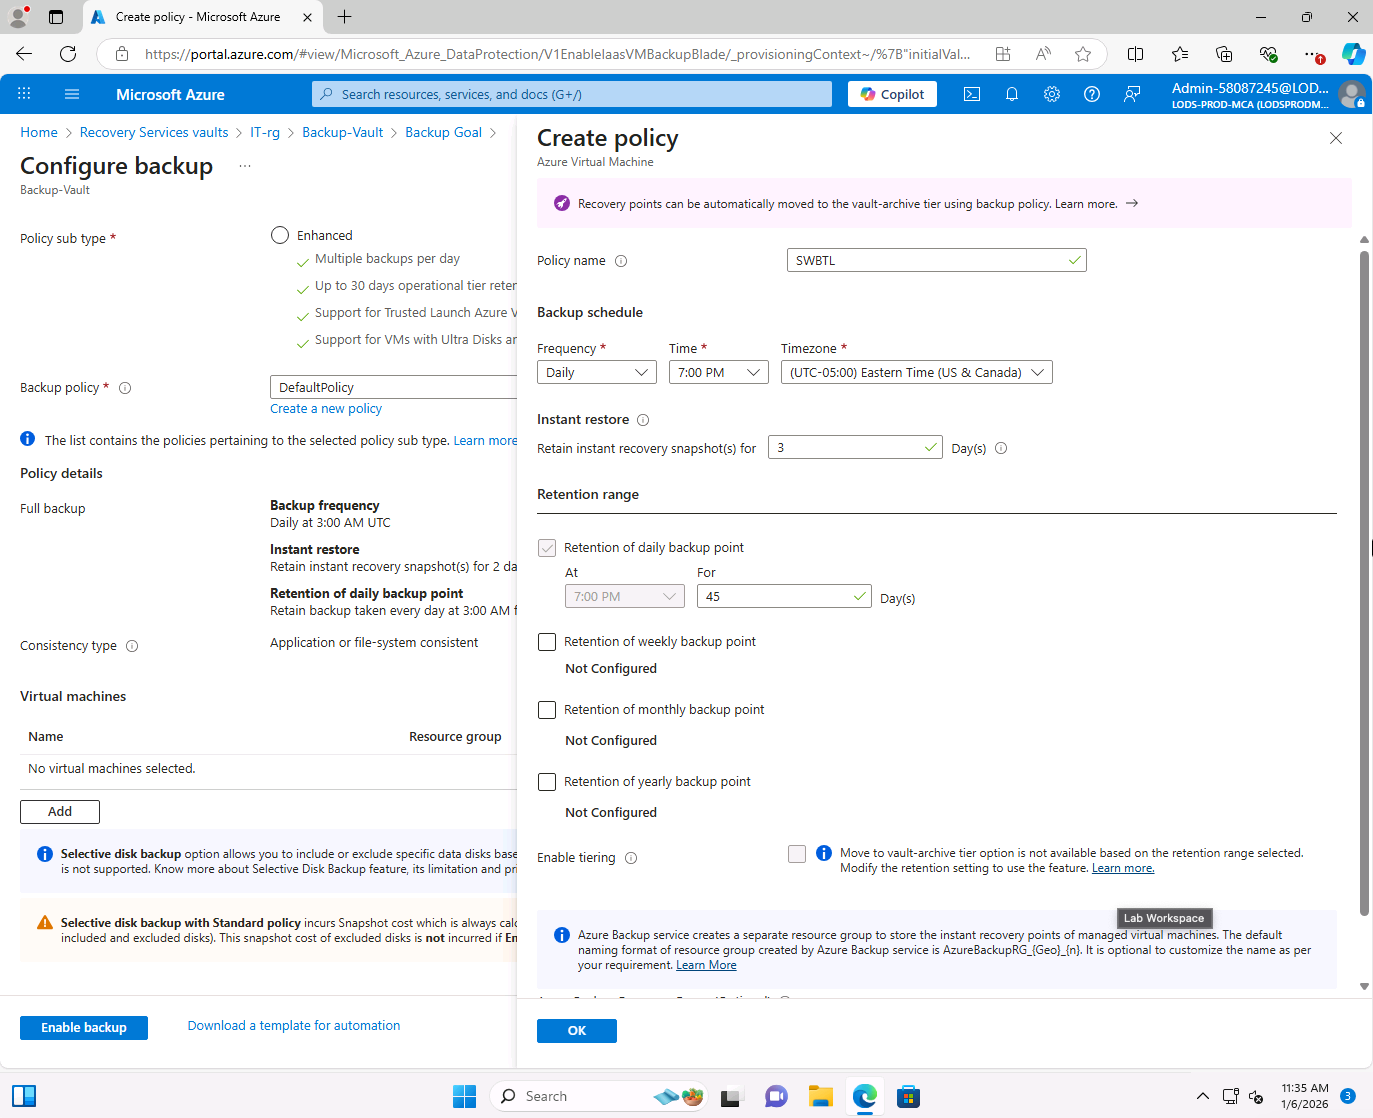The height and width of the screenshot is (1118, 1373).
Task: Click the Enable tiering info icon
Action: pyautogui.click(x=631, y=858)
